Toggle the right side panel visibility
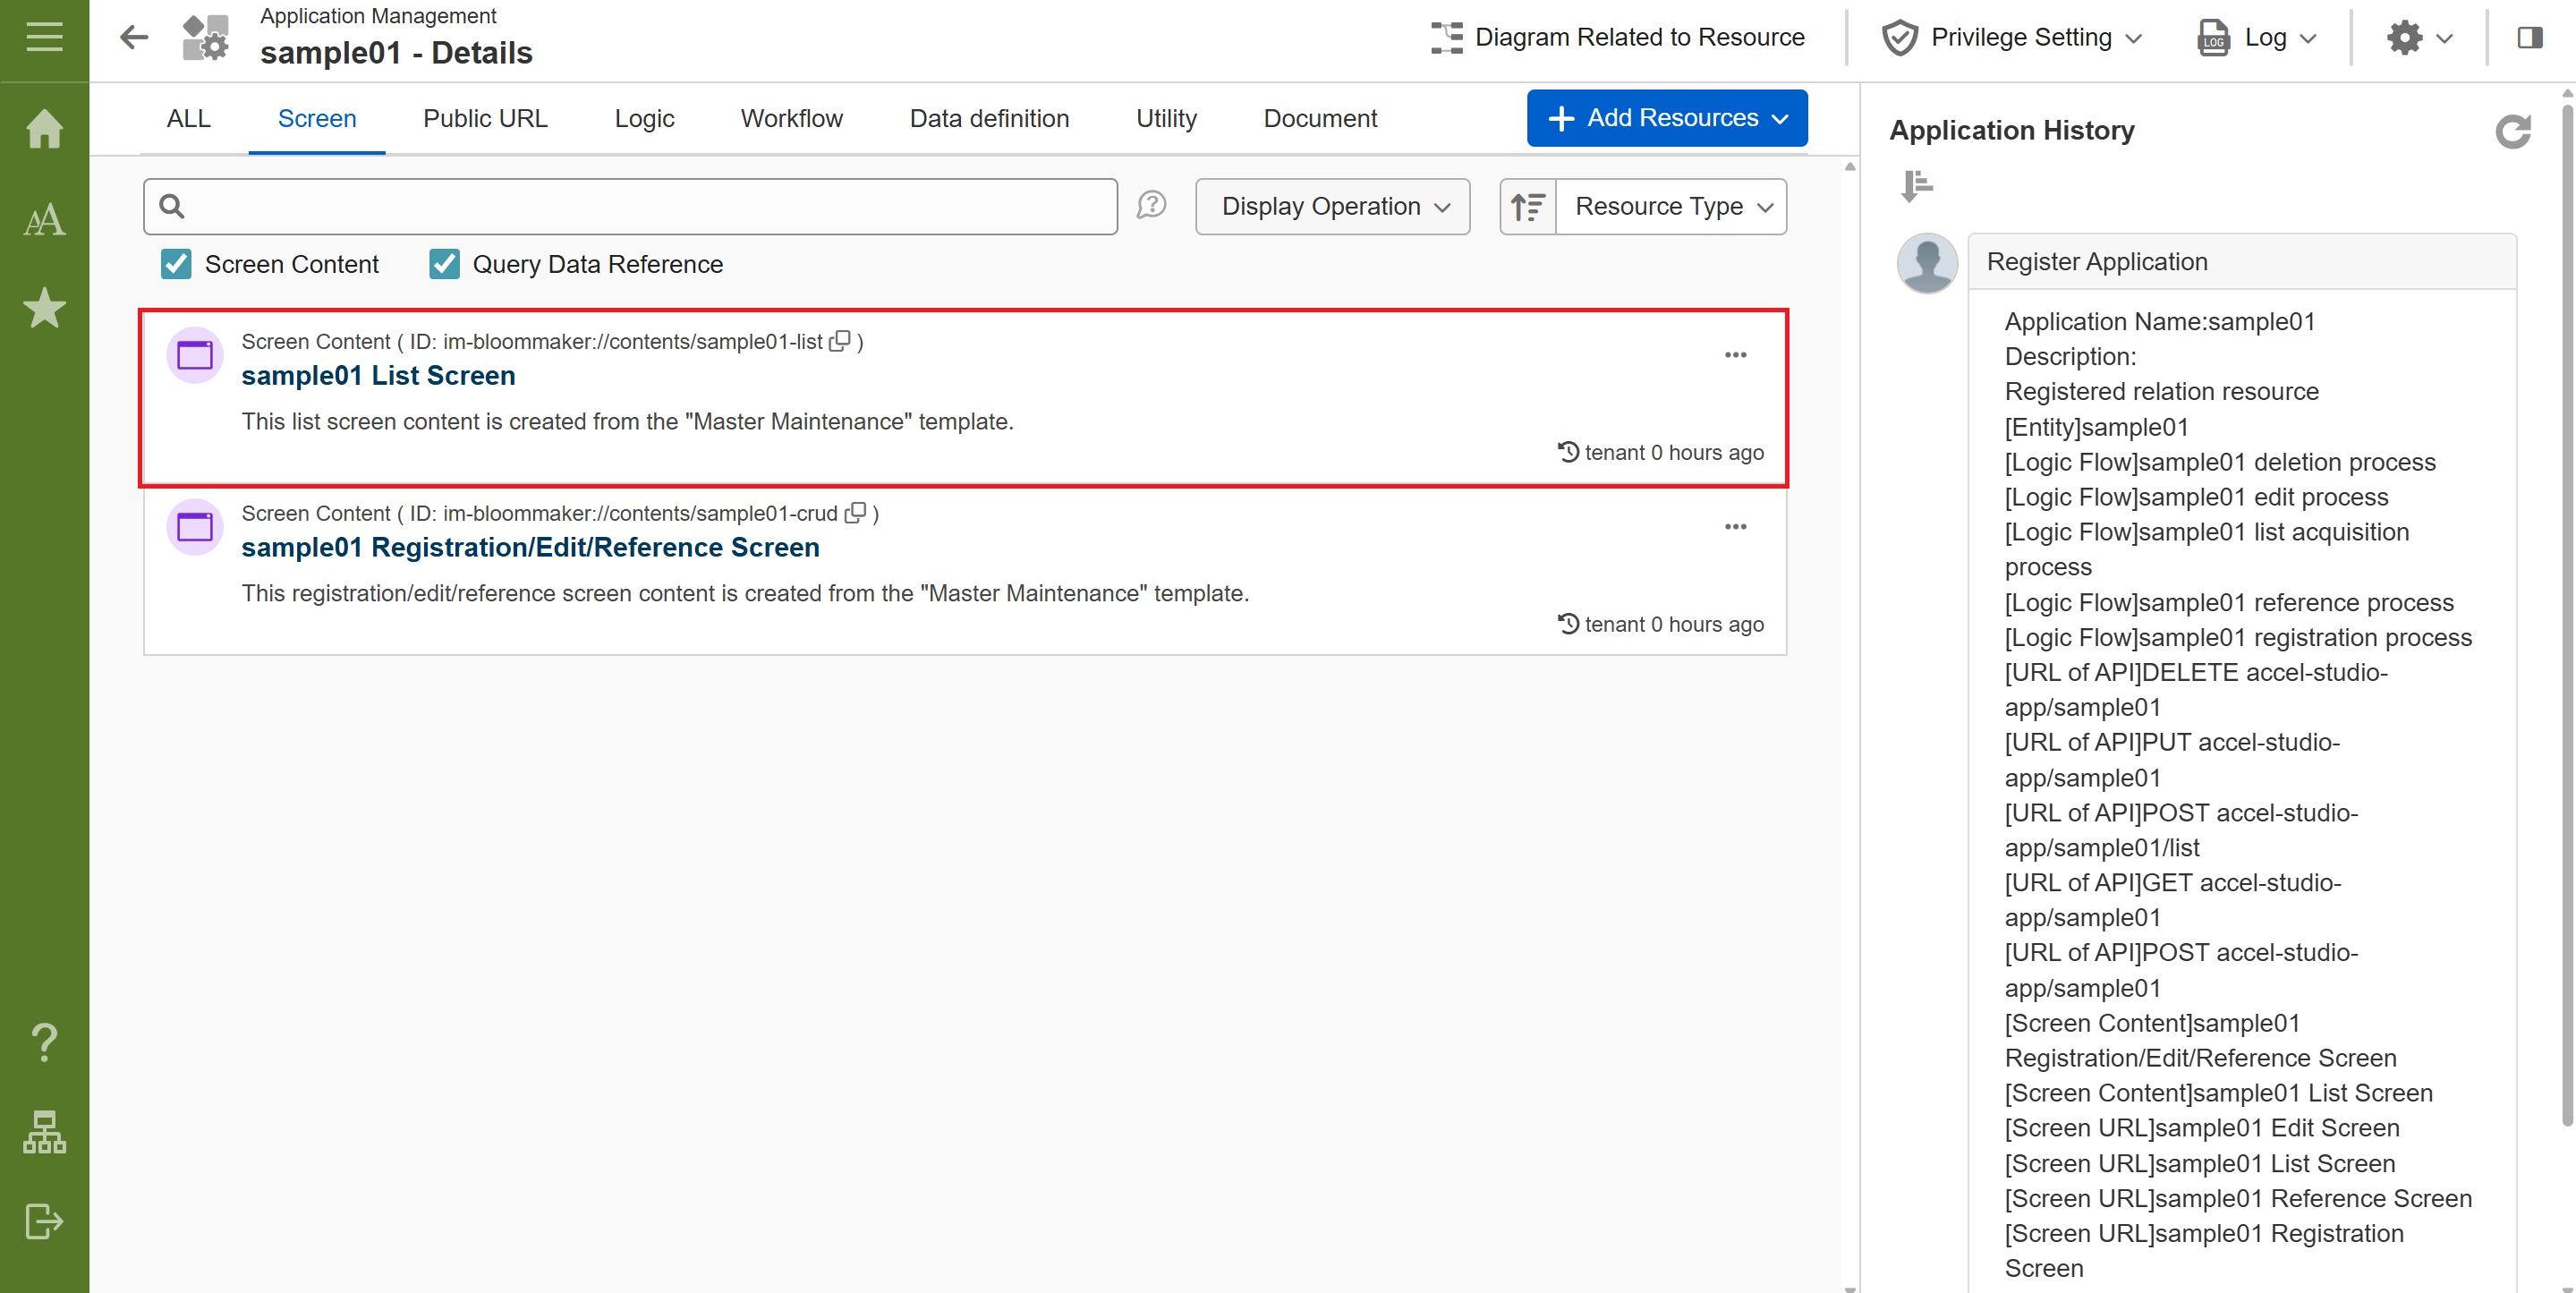The height and width of the screenshot is (1293, 2576). [x=2530, y=38]
